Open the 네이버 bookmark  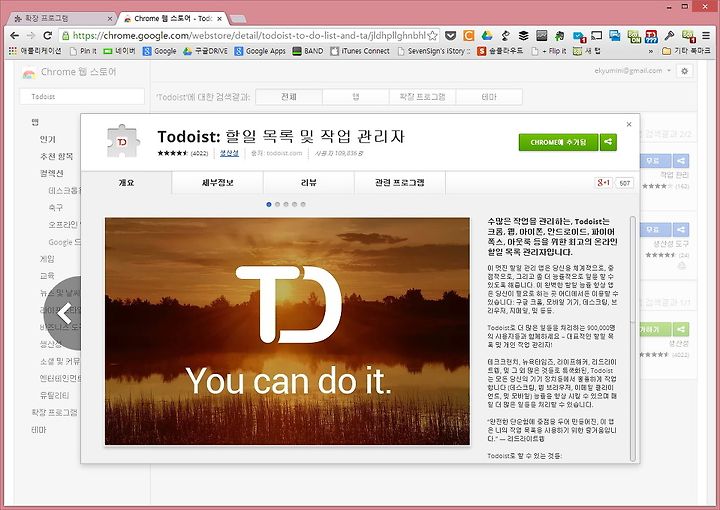(x=119, y=51)
